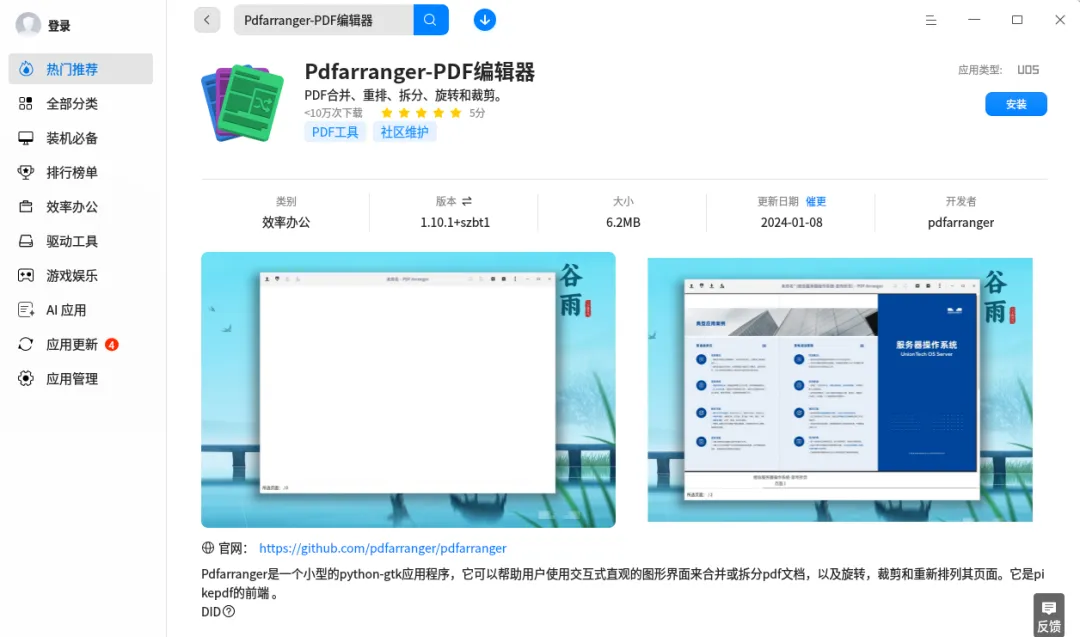This screenshot has width=1080, height=637.
Task: Click the 应用更新 refresh icon
Action: 25,344
